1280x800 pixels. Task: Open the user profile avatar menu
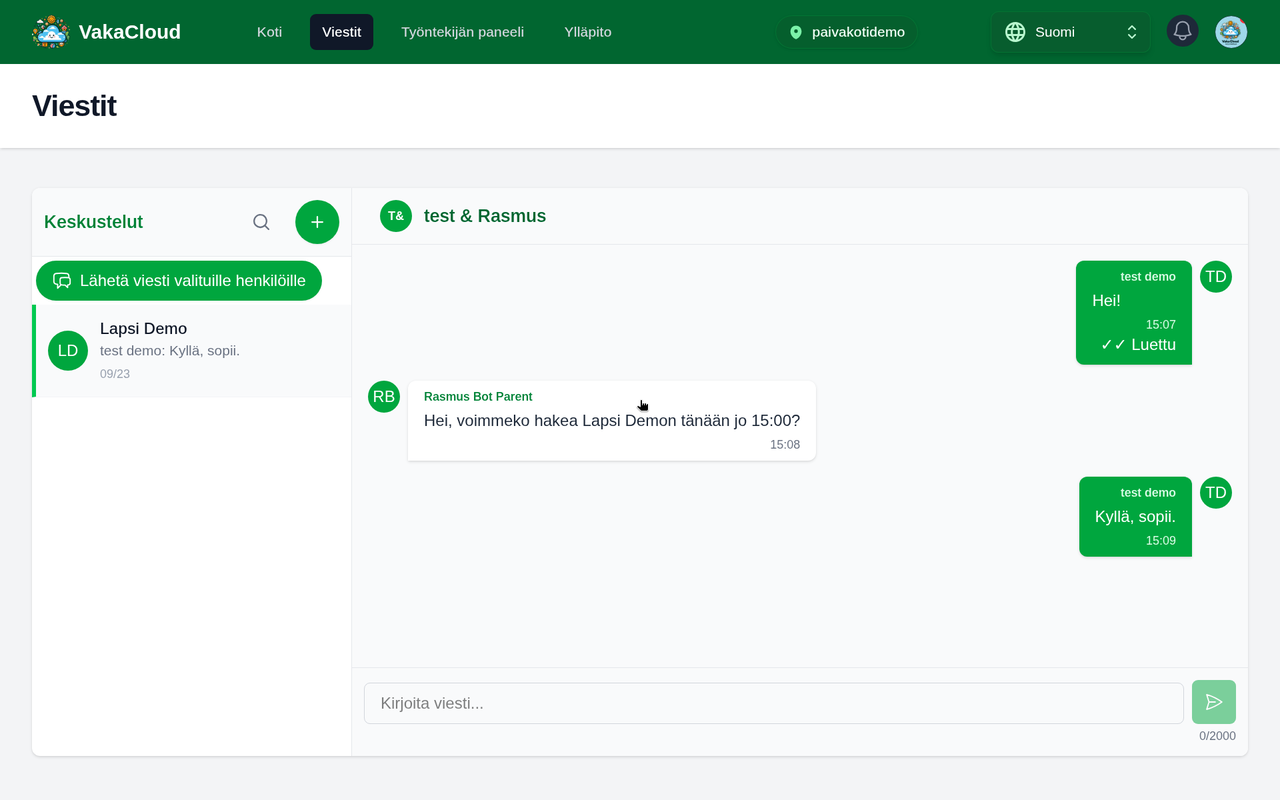(x=1231, y=32)
